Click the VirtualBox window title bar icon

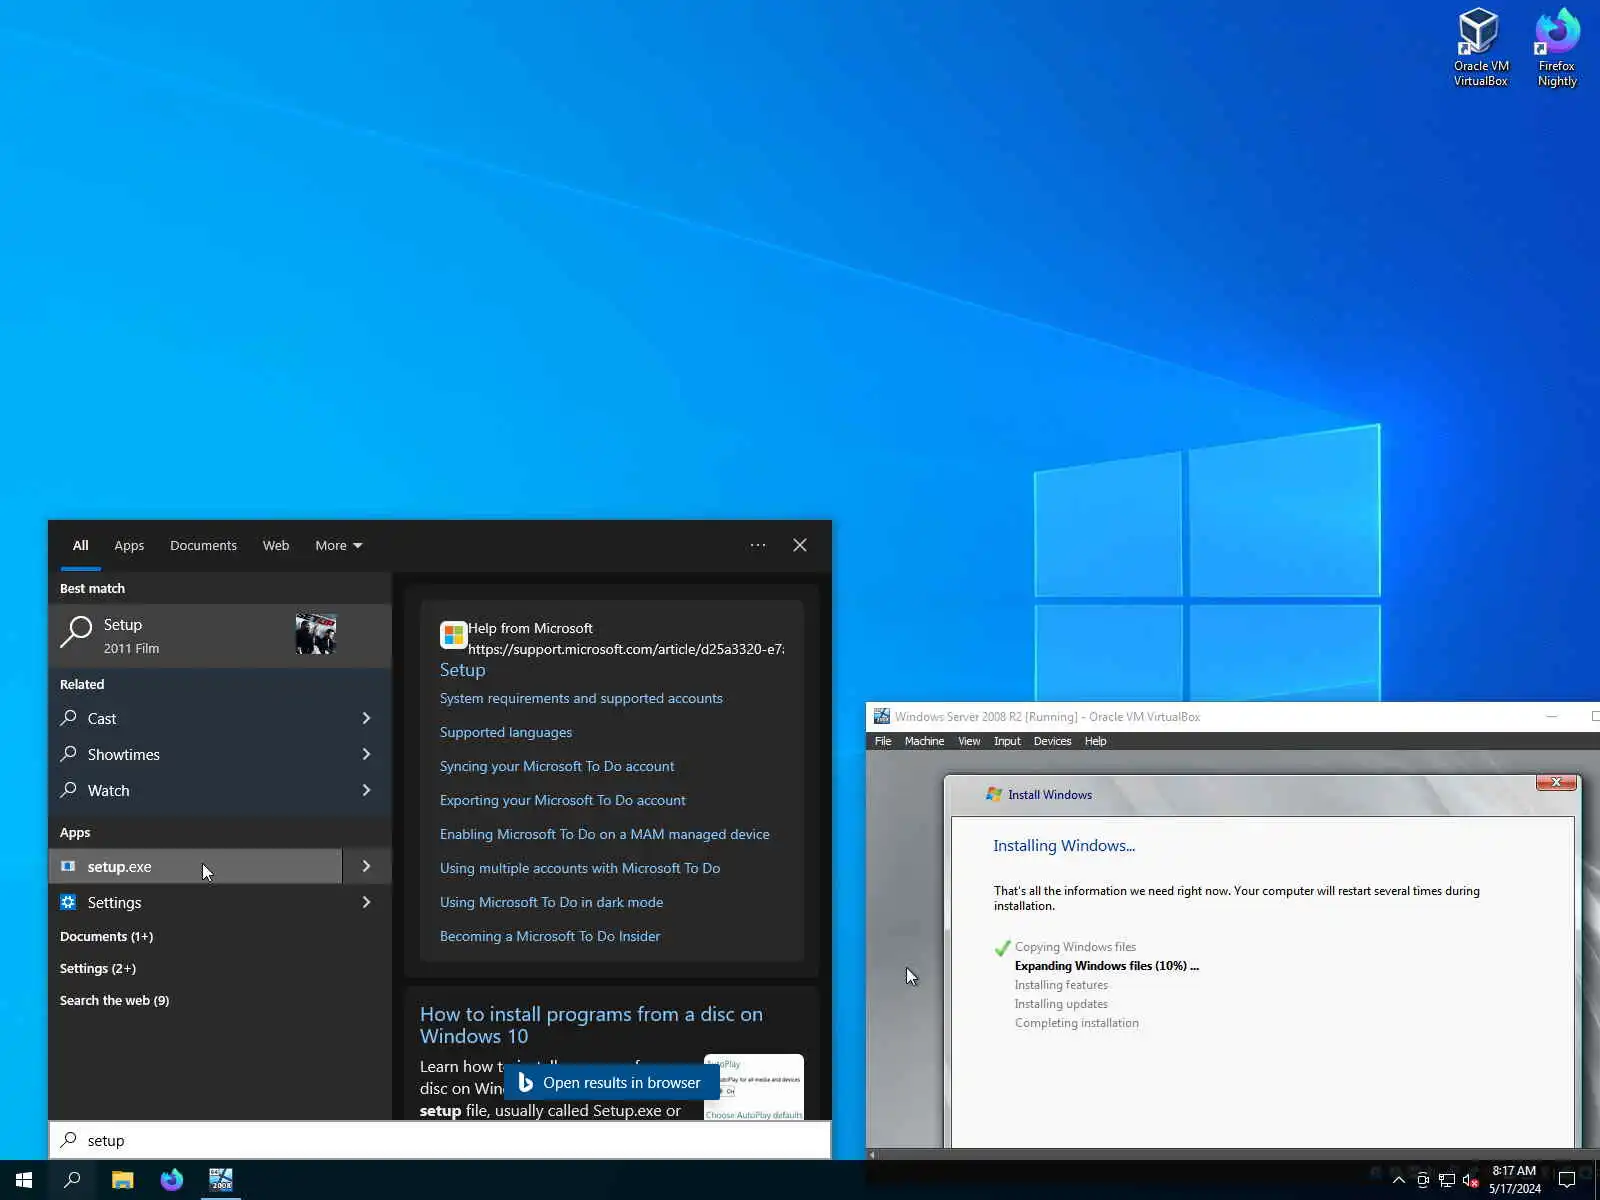pyautogui.click(x=881, y=716)
